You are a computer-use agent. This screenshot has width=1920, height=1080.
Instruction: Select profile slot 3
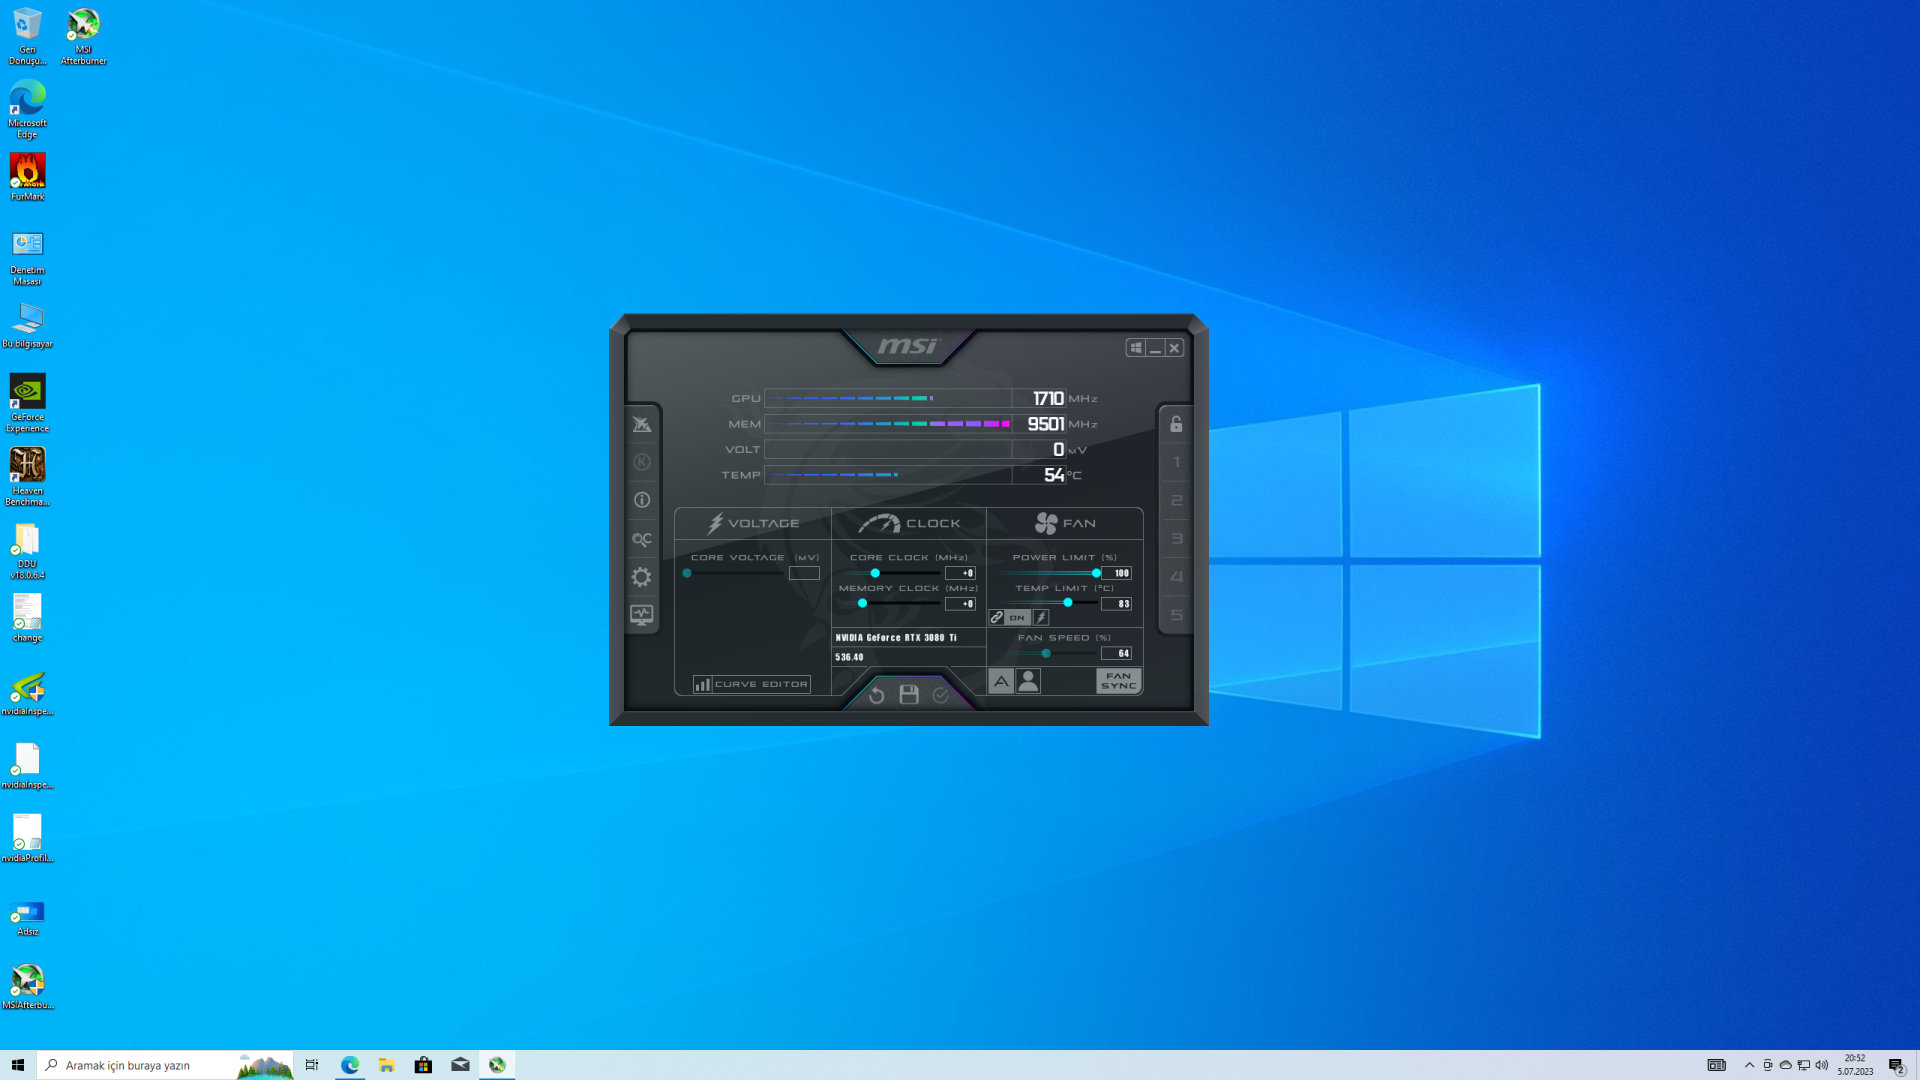pyautogui.click(x=1176, y=539)
